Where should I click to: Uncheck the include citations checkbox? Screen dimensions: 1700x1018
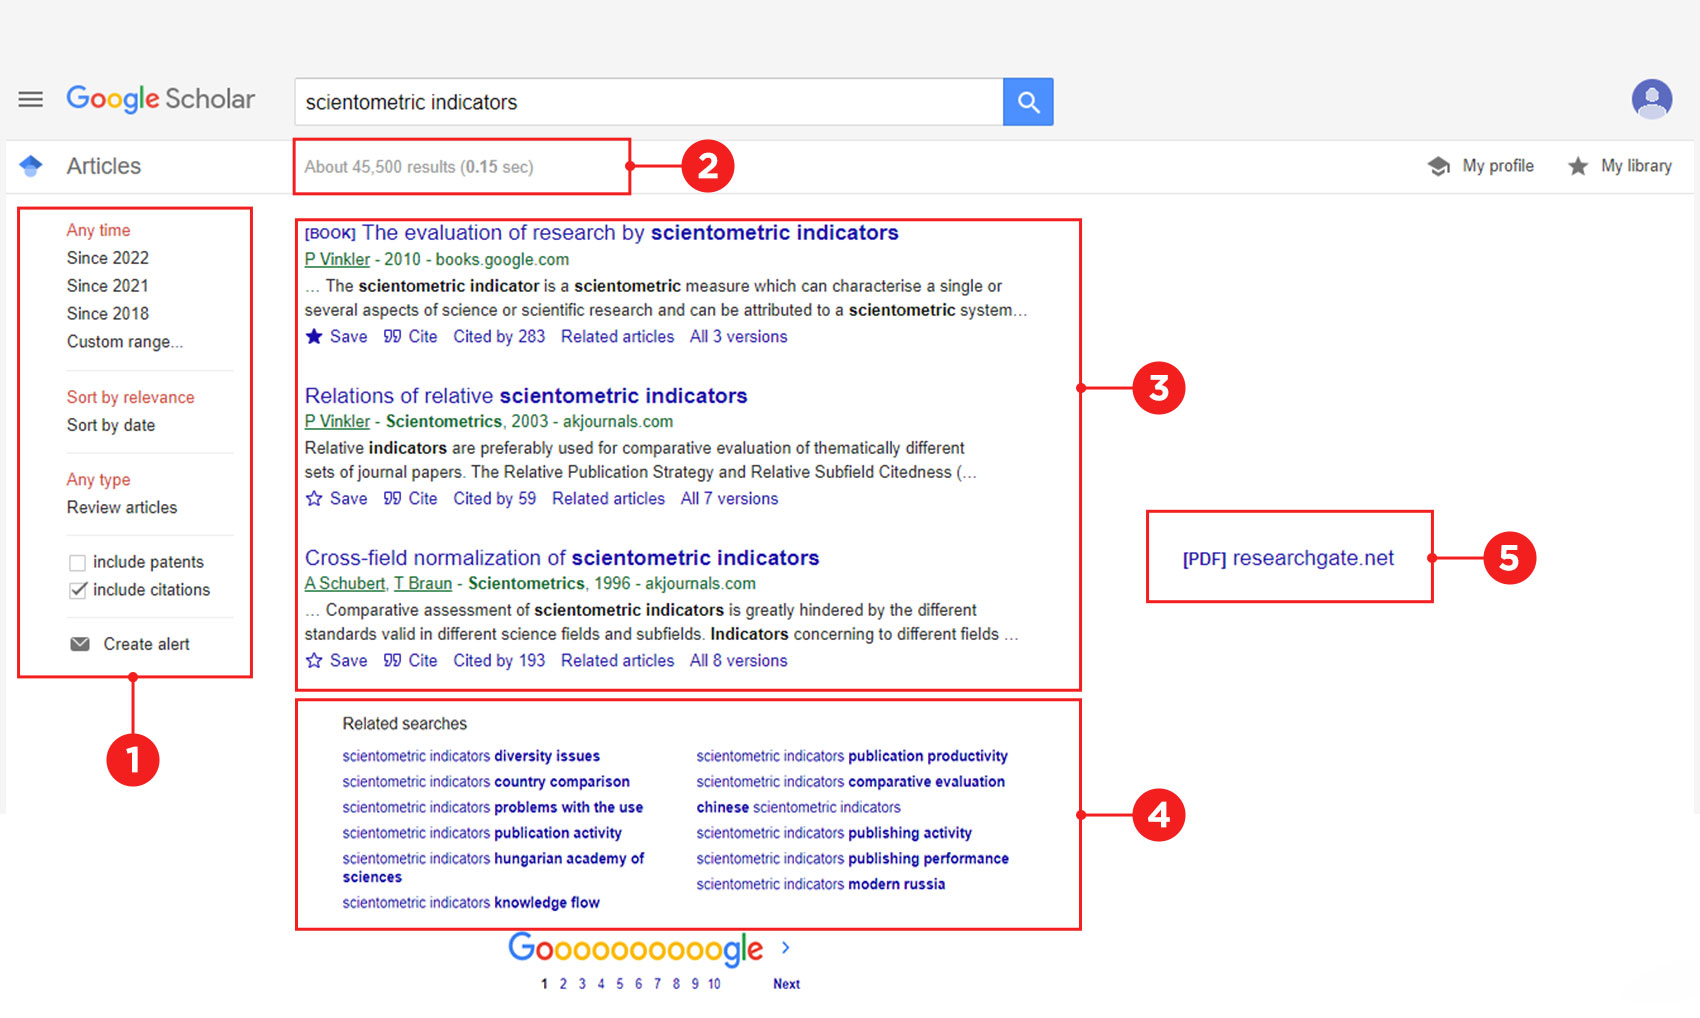click(x=77, y=590)
